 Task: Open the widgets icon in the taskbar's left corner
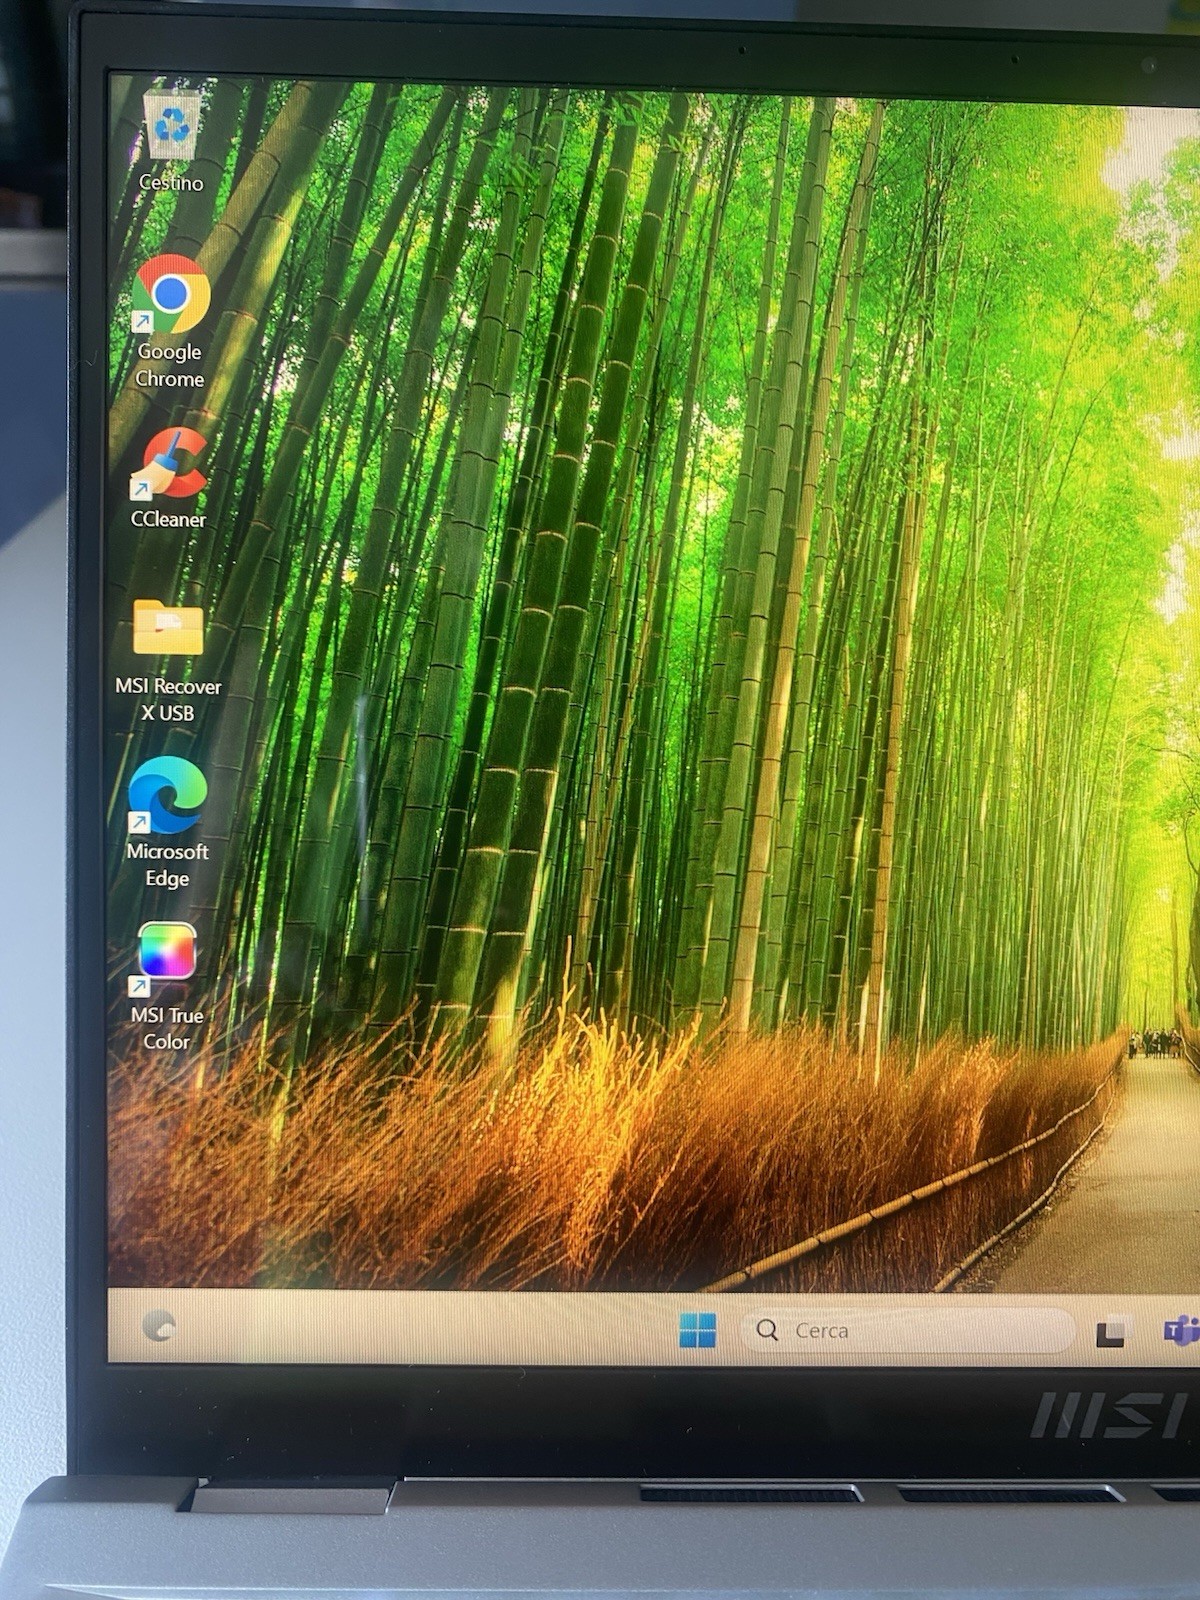pyautogui.click(x=159, y=1326)
